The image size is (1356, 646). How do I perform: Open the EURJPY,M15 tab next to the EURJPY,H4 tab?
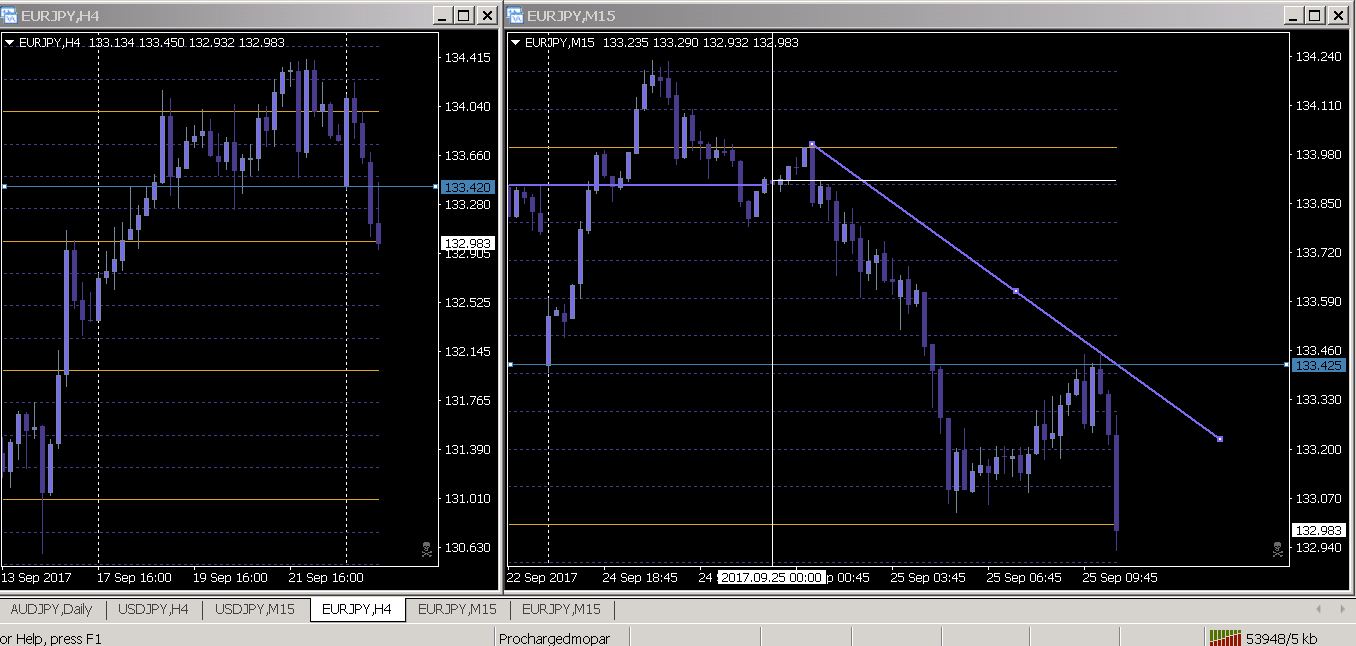[x=457, y=609]
